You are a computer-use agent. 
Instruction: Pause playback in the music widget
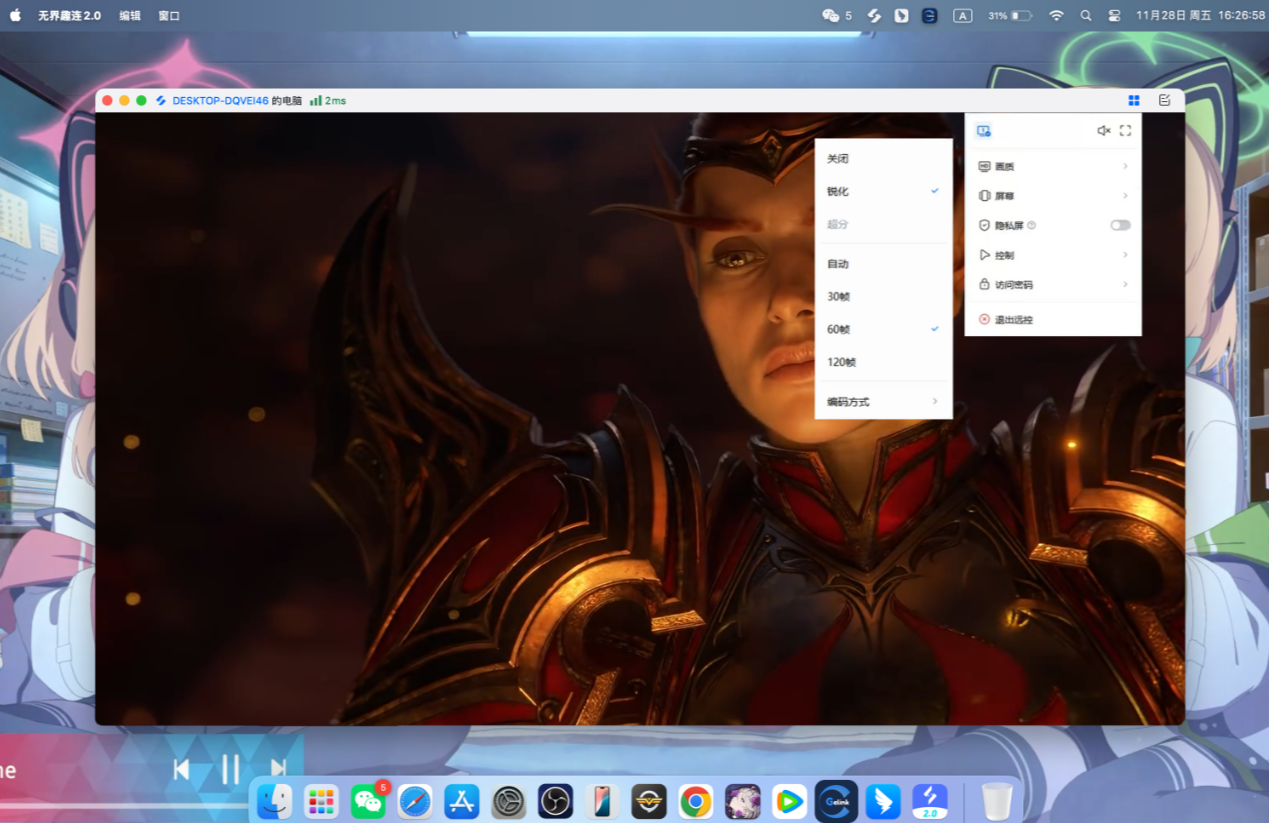click(230, 769)
